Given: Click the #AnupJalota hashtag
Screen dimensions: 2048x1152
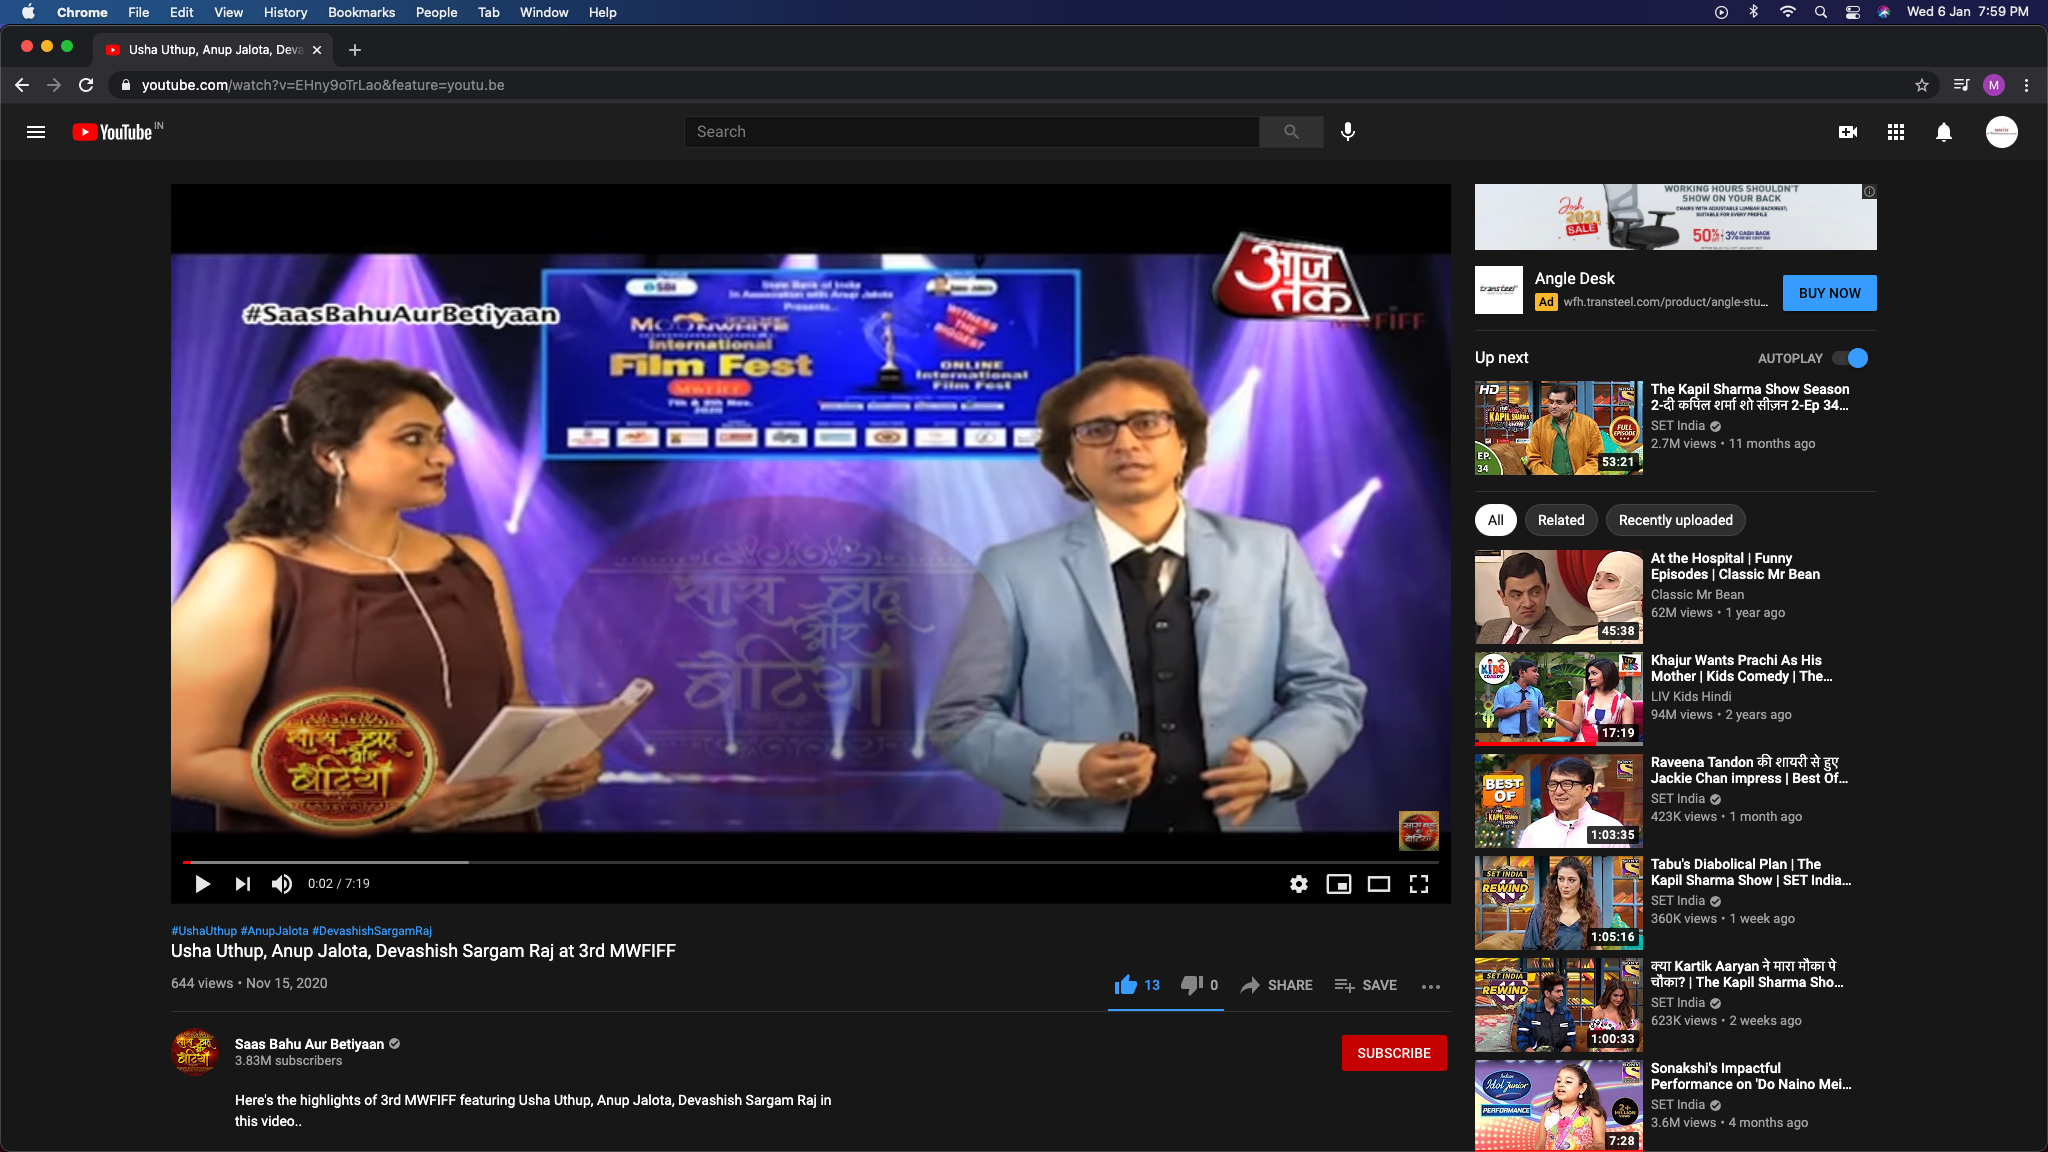Looking at the screenshot, I should click(x=274, y=931).
